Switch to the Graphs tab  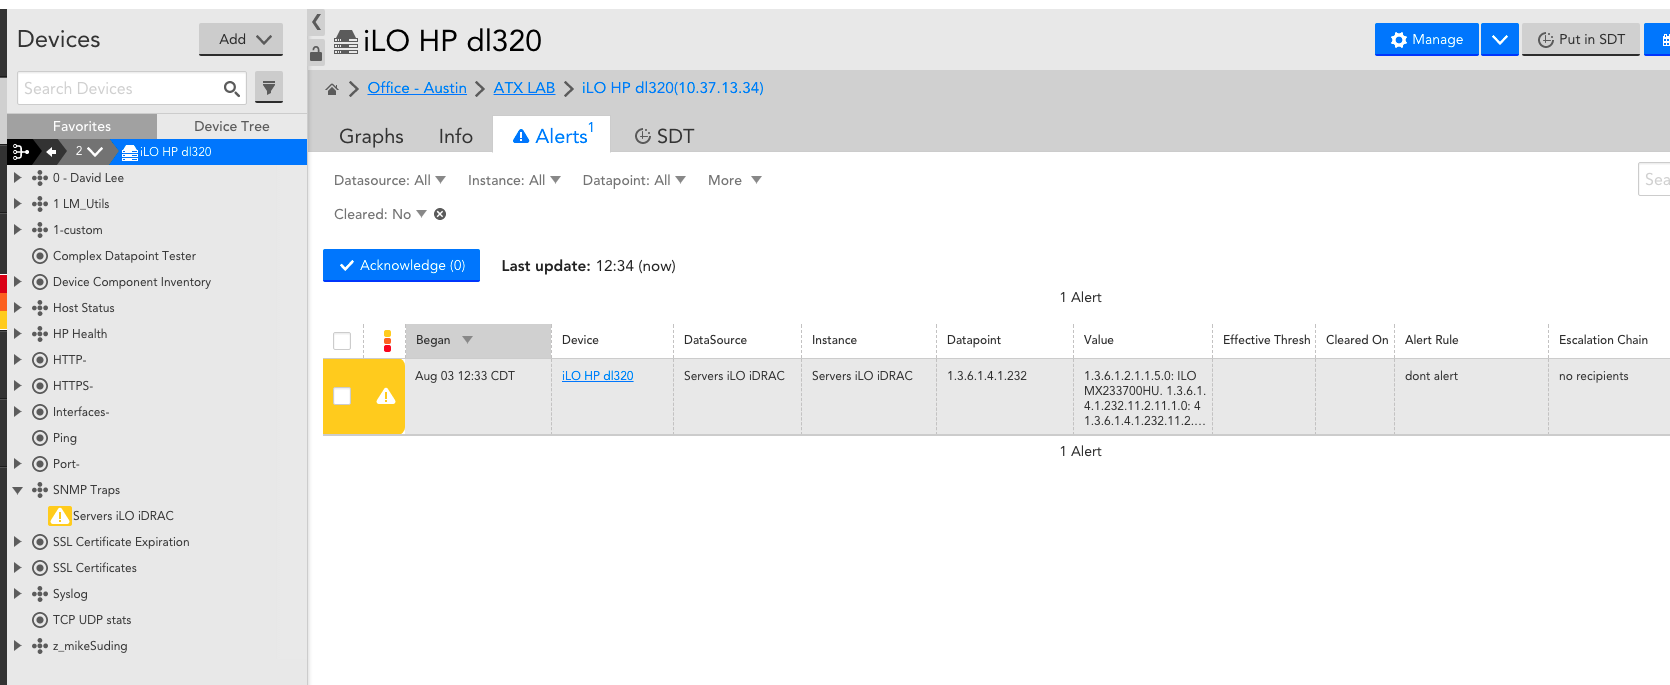point(371,136)
